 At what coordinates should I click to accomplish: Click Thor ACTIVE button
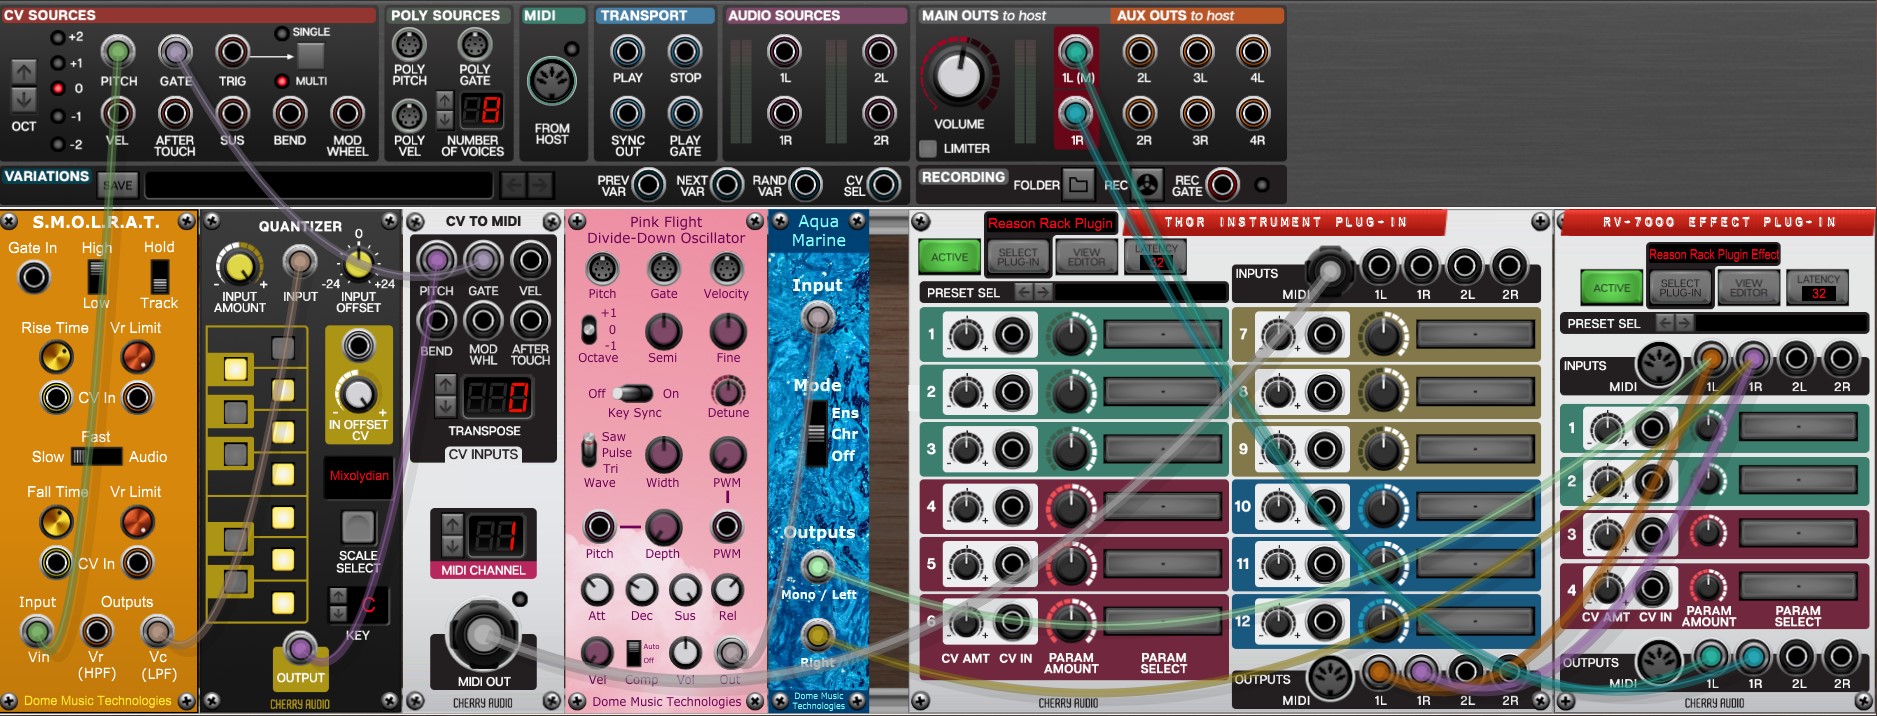[949, 257]
